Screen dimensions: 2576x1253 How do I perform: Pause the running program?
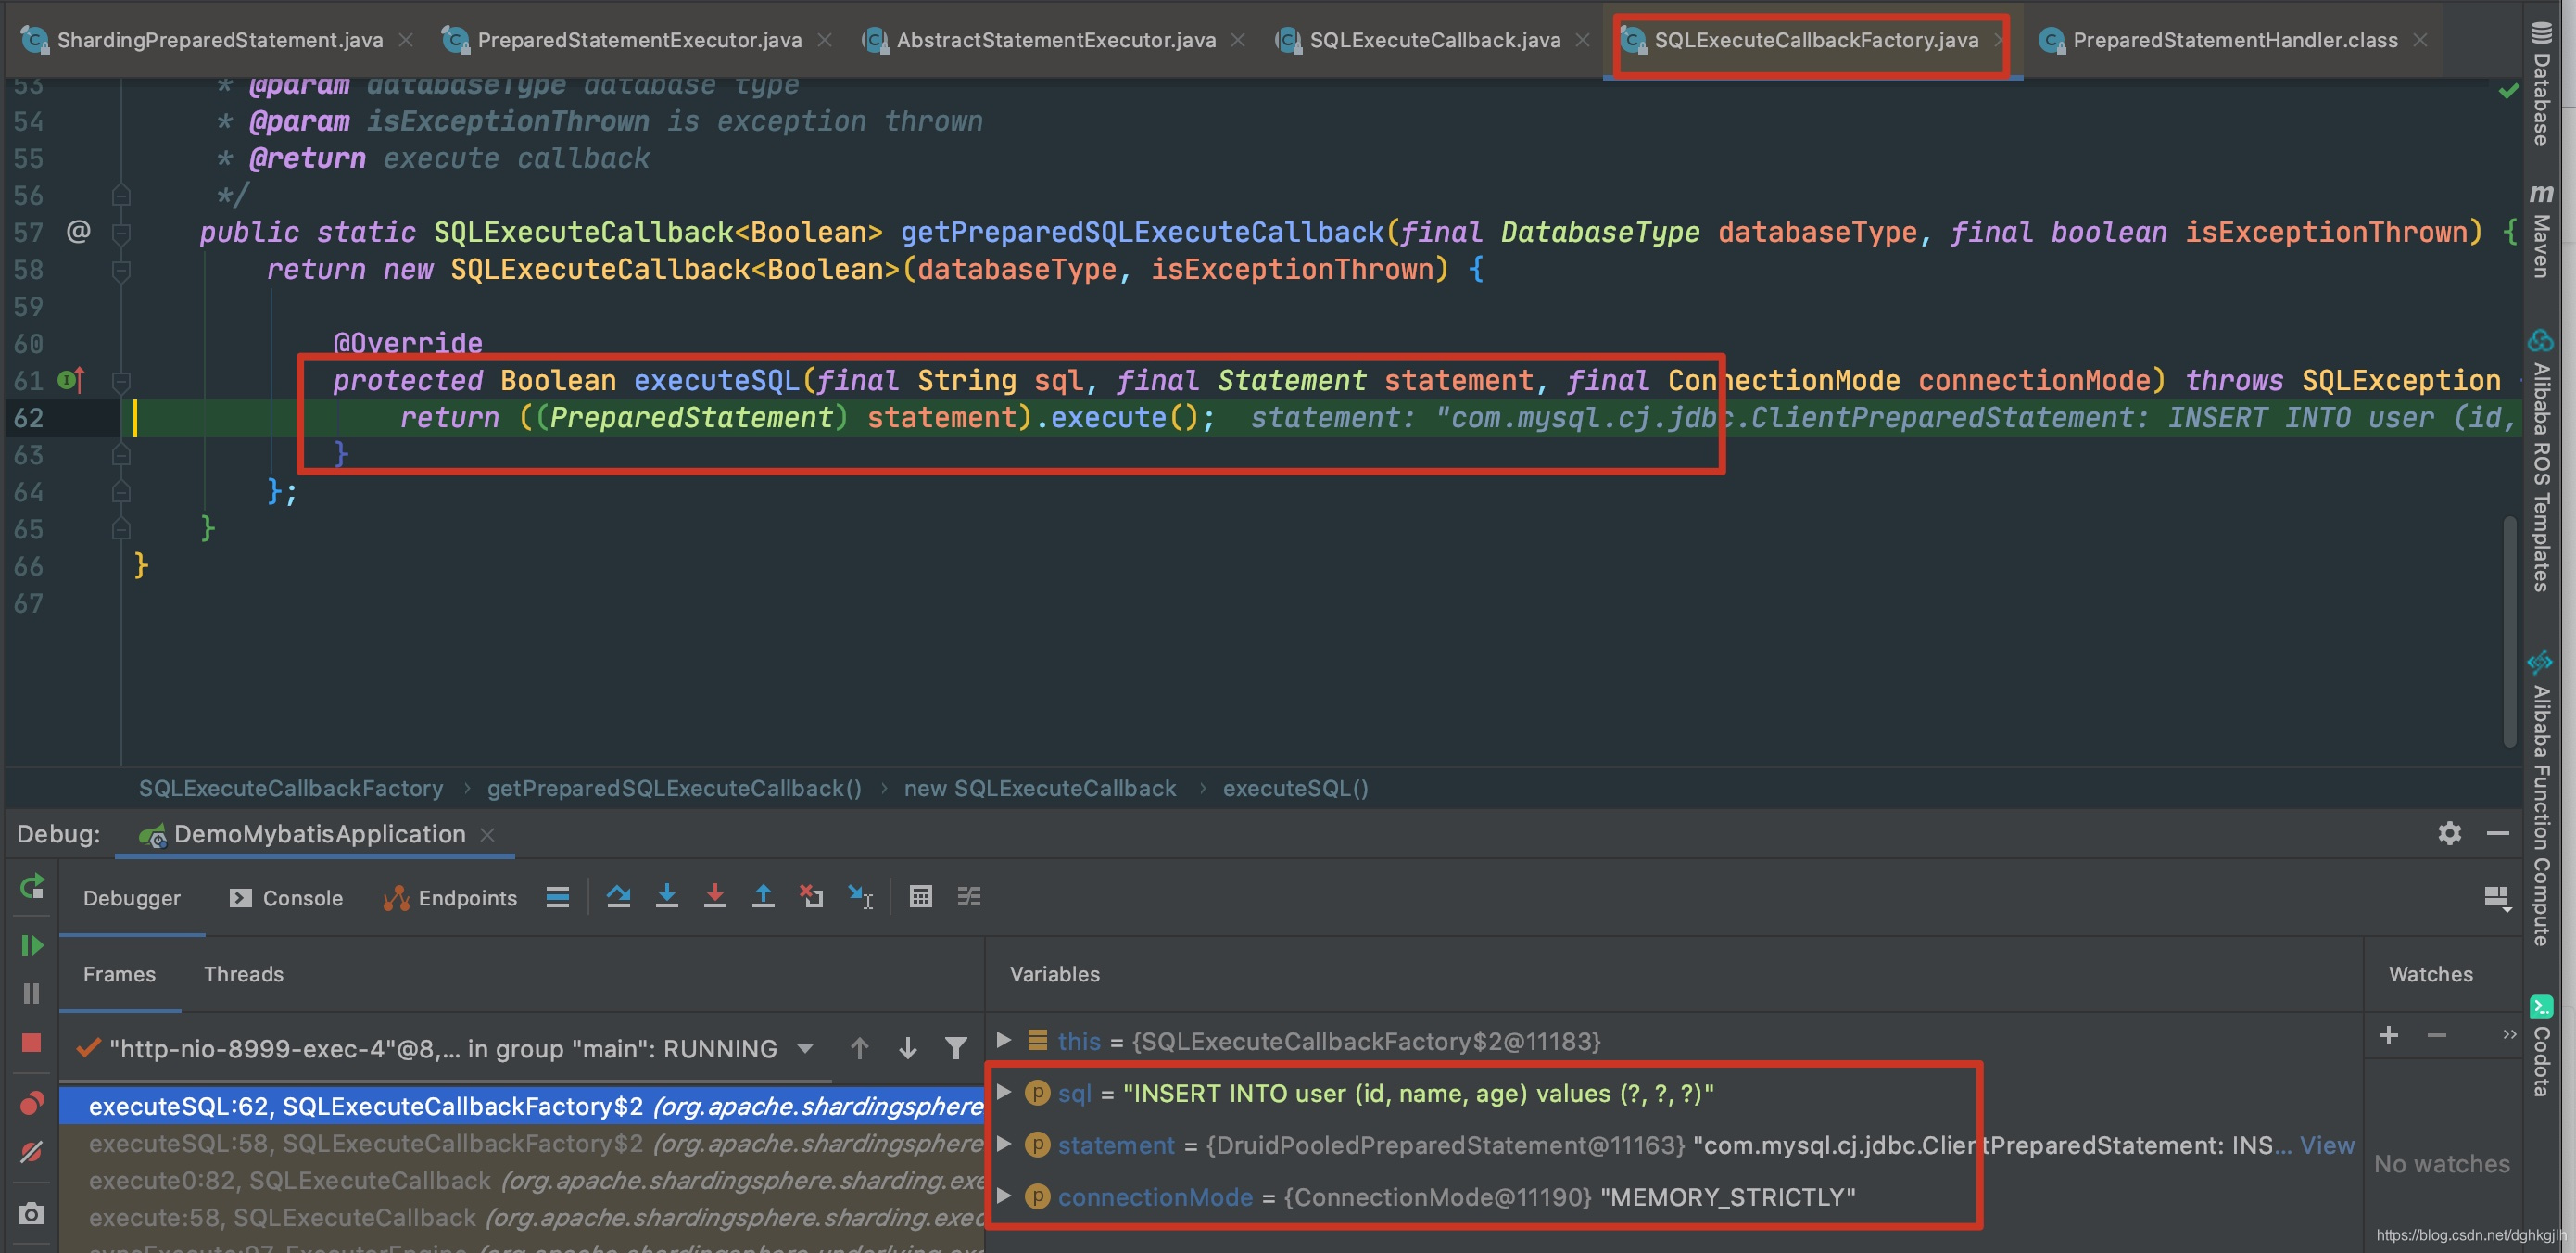(x=32, y=993)
